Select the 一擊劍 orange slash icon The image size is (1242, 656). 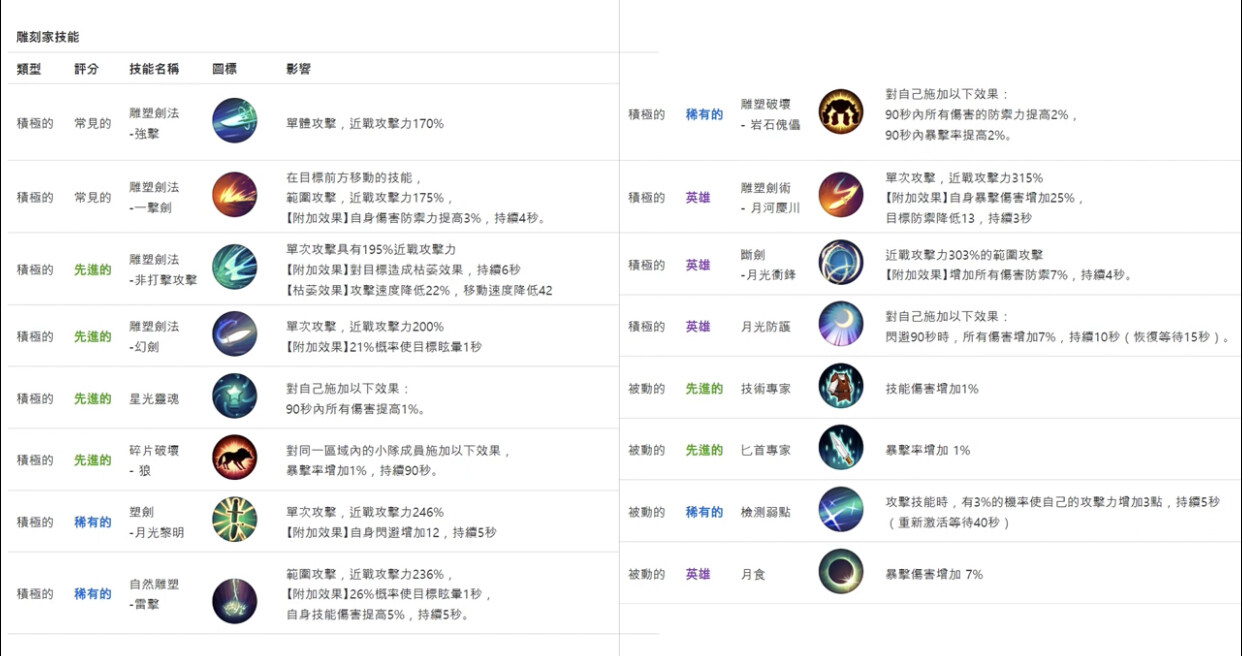(234, 194)
